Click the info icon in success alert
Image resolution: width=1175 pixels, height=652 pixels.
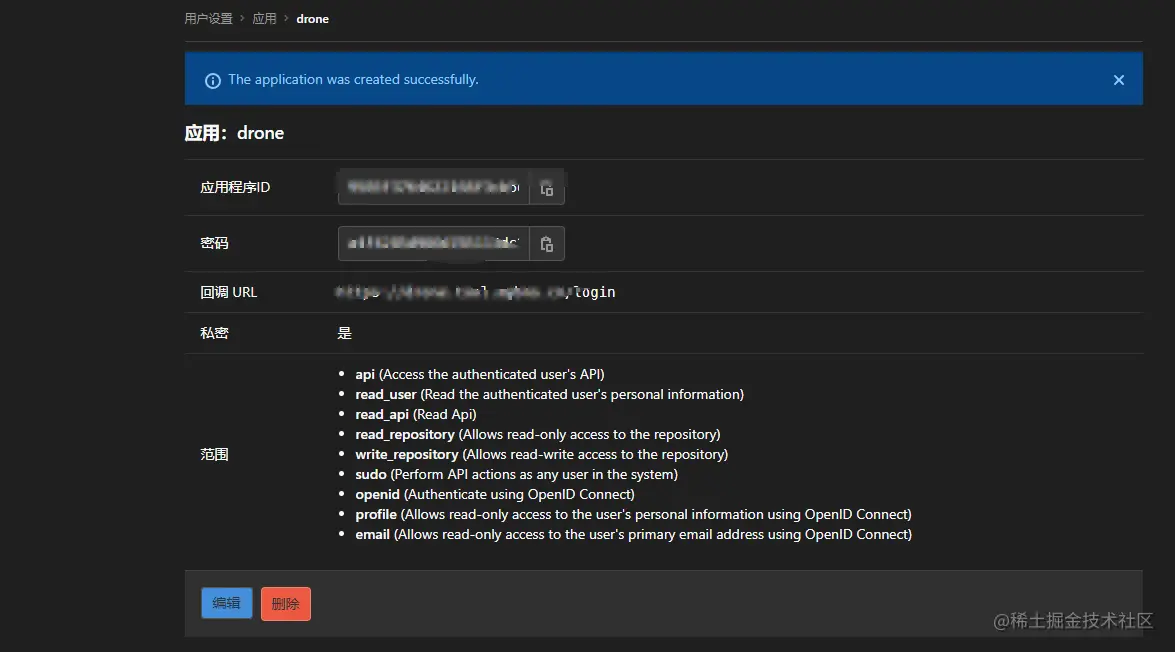pos(212,81)
